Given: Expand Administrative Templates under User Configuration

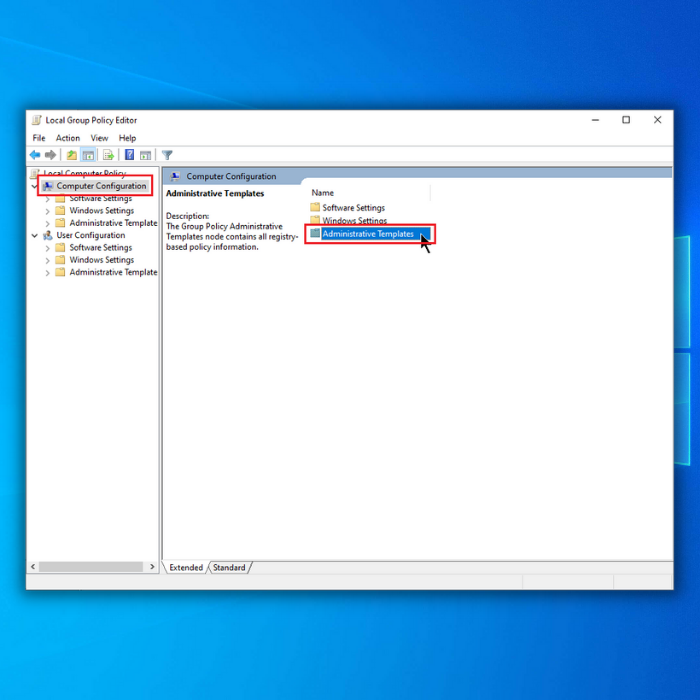Looking at the screenshot, I should coord(47,273).
